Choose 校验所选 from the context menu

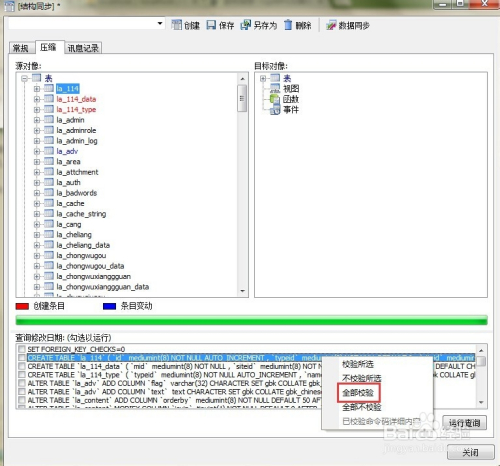click(x=358, y=364)
